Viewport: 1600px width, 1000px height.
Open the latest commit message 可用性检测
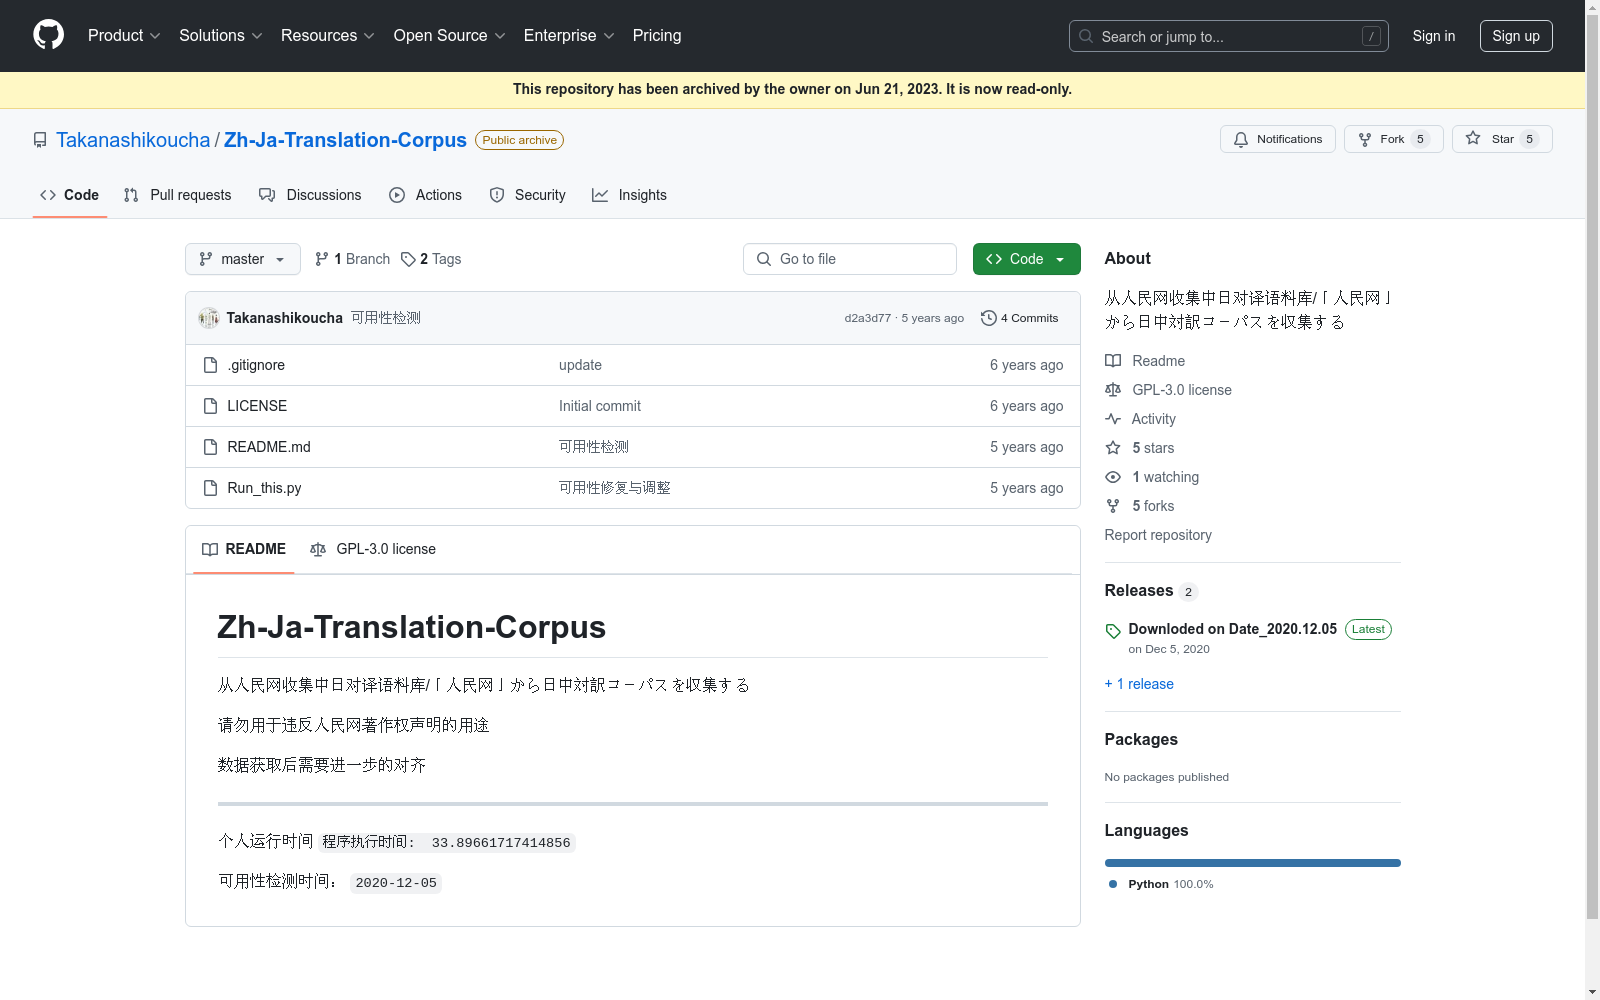[386, 318]
